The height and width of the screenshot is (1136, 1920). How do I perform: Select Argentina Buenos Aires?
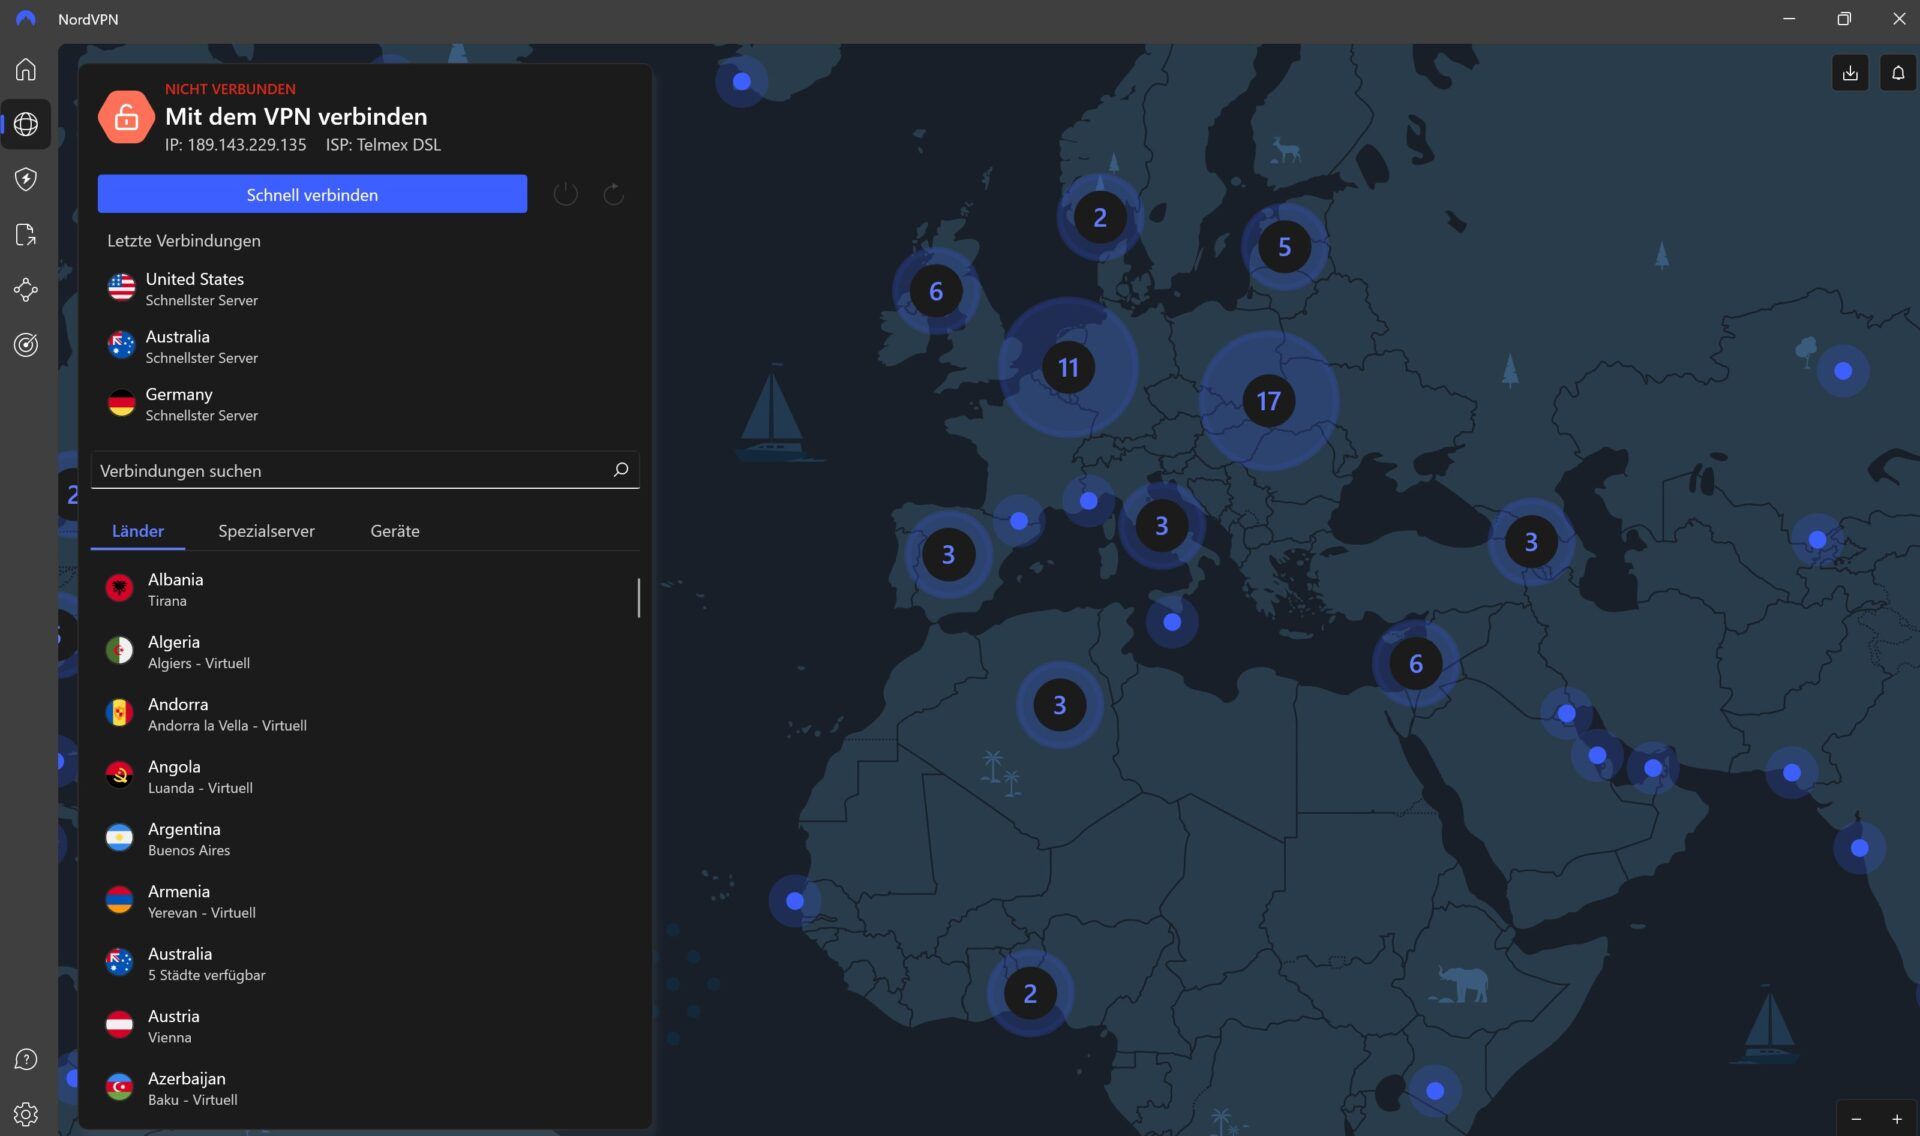[365, 839]
